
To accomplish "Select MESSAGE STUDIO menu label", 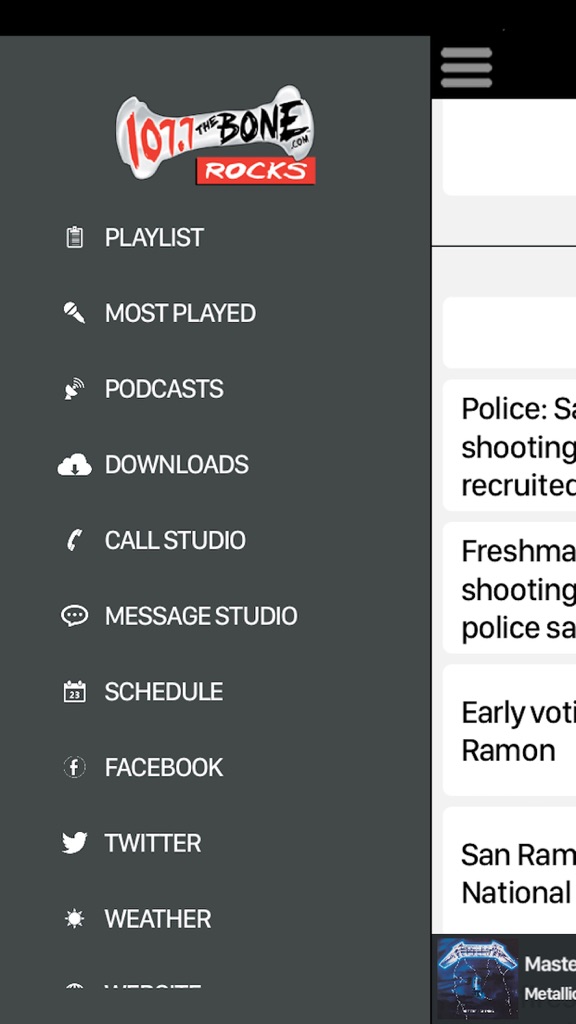I will (201, 616).
